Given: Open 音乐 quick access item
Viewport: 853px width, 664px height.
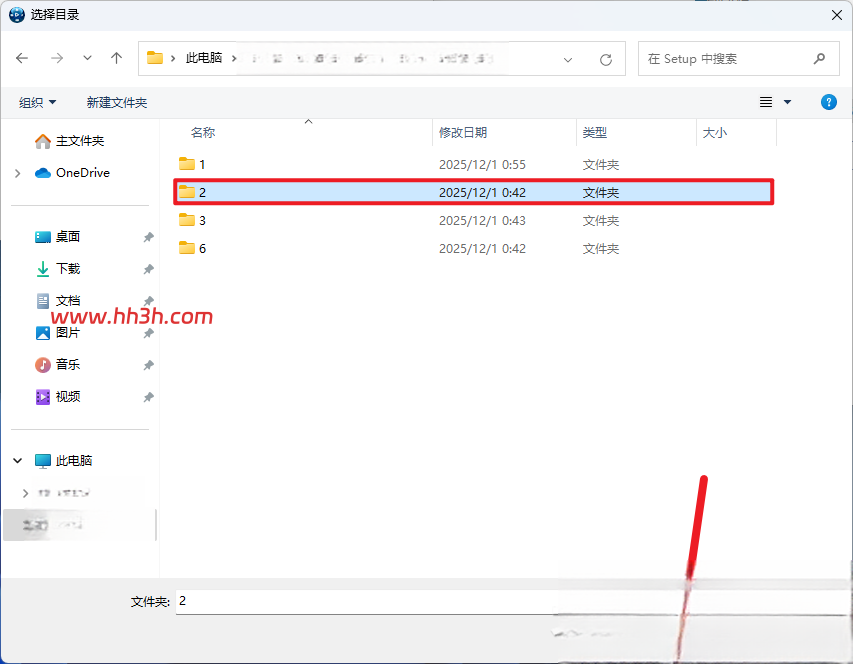Looking at the screenshot, I should (x=58, y=364).
